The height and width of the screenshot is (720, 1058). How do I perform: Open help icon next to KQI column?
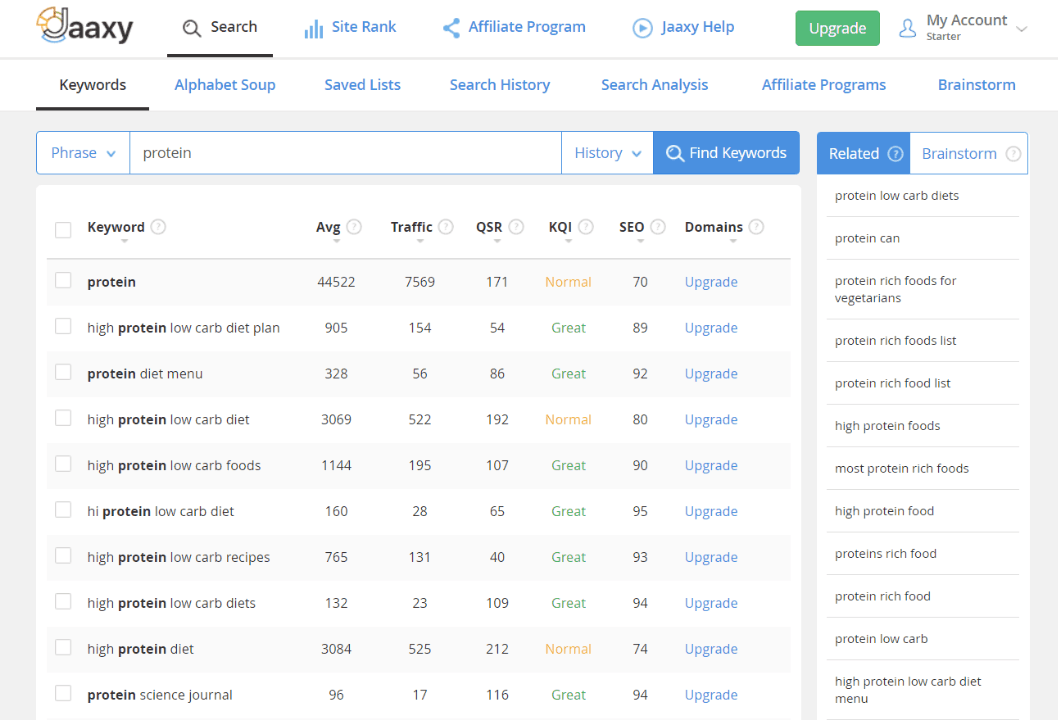point(586,227)
